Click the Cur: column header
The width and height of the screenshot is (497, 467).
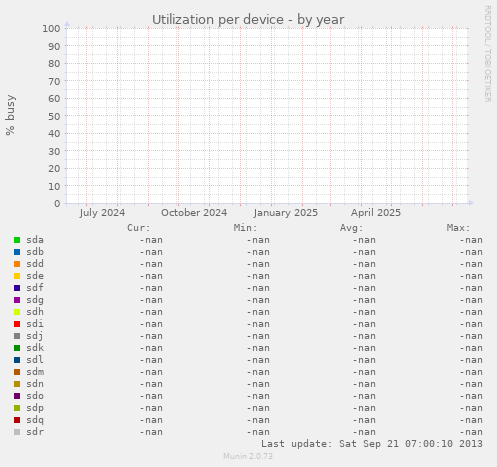pos(139,228)
